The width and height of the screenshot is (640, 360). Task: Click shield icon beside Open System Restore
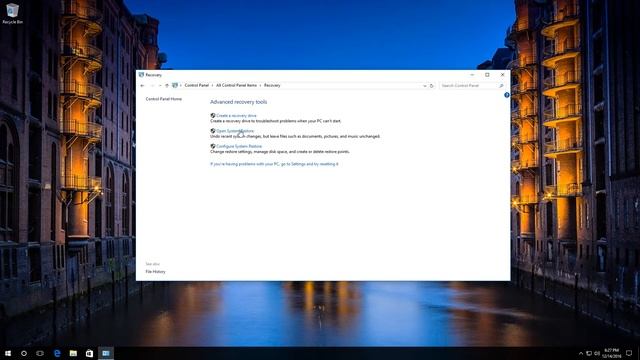pos(213,131)
